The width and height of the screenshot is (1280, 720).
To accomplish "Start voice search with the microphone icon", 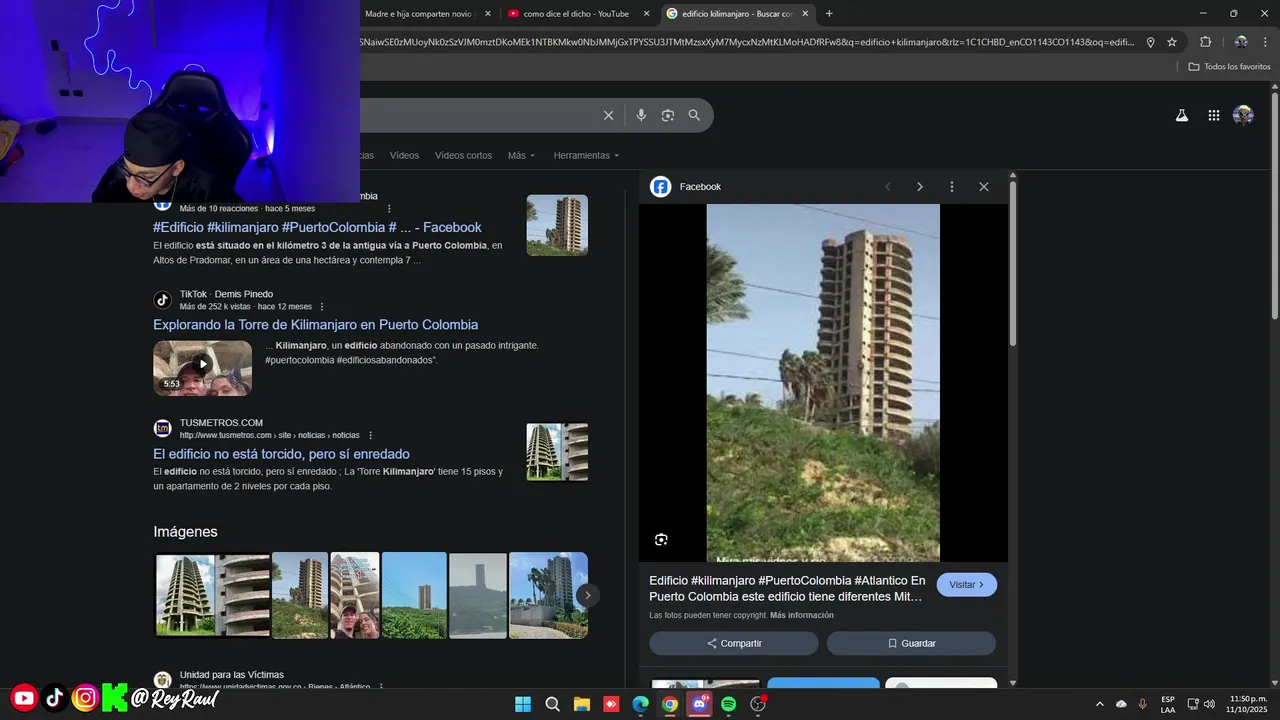I will pos(641,115).
